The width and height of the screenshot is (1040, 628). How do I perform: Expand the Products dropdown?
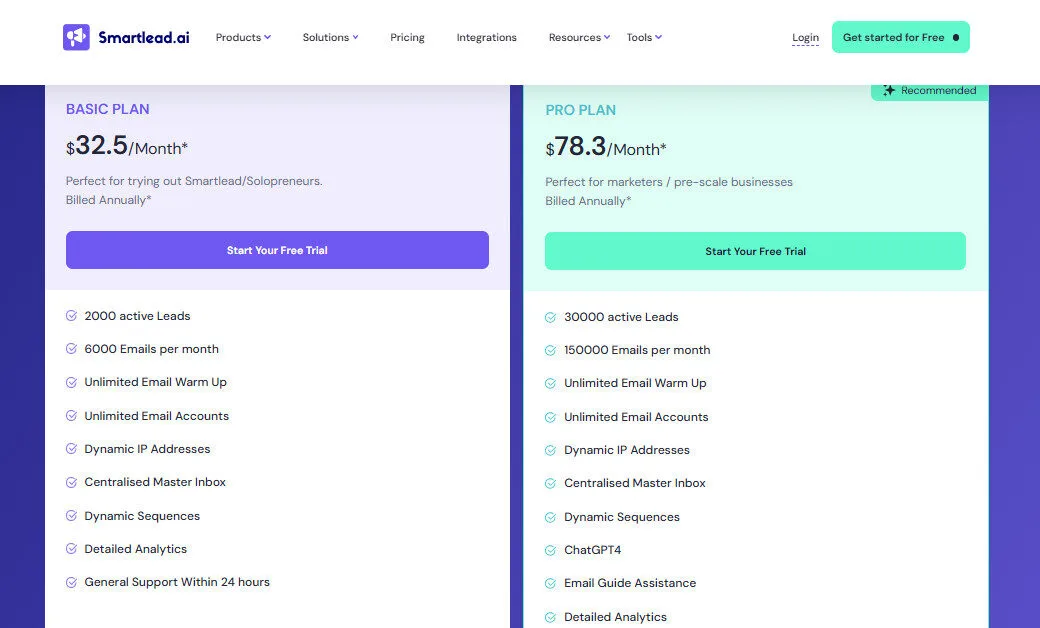[x=242, y=37]
